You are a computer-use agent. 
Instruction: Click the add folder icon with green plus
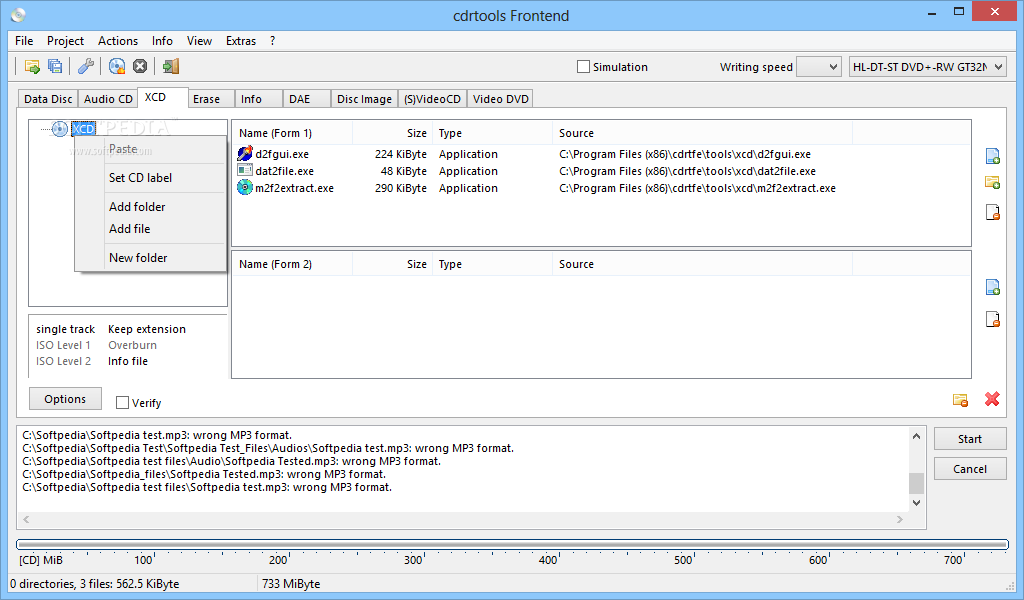pos(992,183)
